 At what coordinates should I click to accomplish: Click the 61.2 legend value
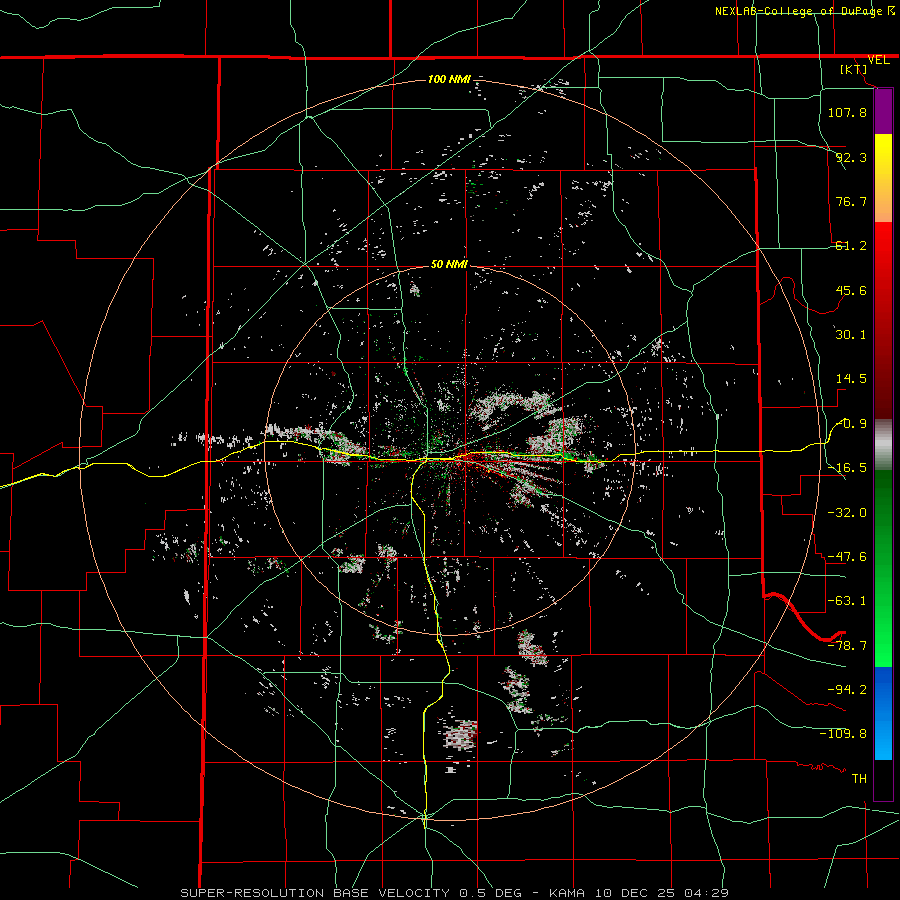coord(851,246)
